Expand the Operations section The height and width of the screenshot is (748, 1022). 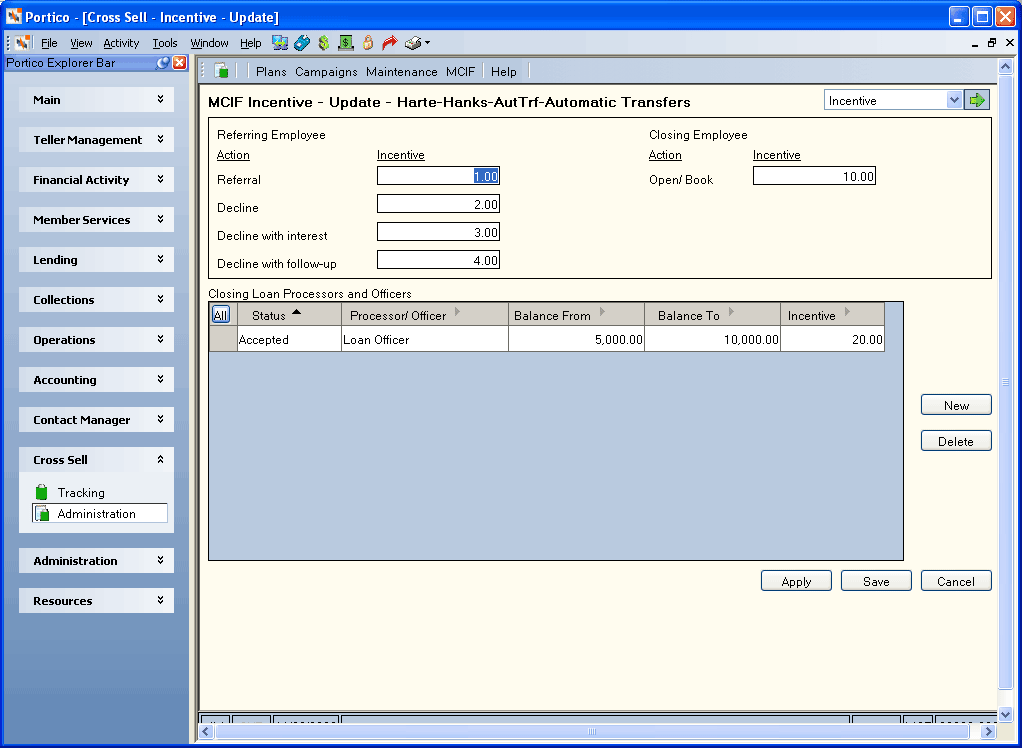[x=96, y=339]
